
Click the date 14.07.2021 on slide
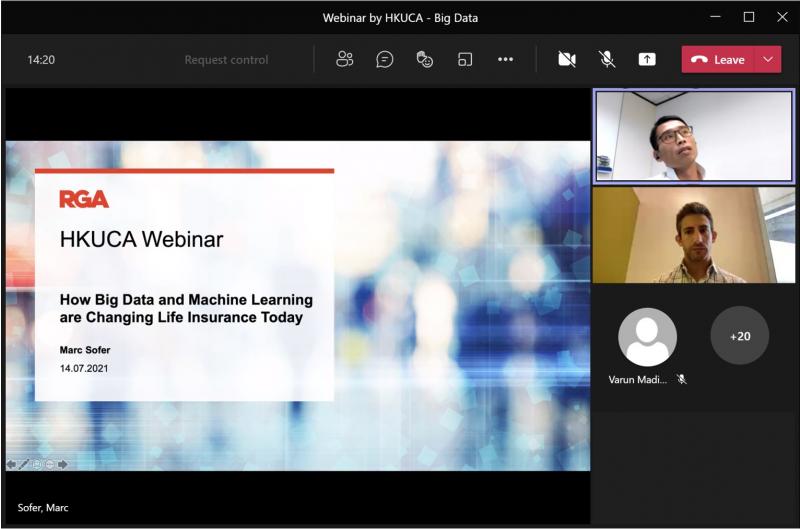click(84, 368)
